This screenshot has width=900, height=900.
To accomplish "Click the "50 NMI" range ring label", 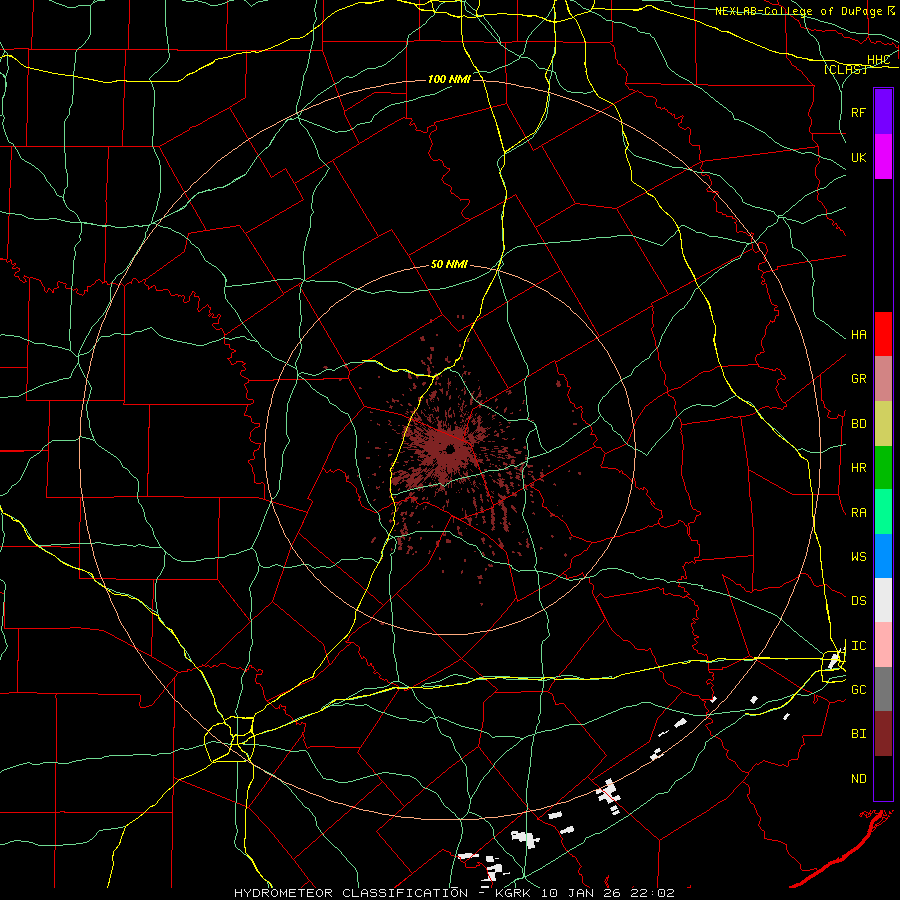I will tap(449, 265).
